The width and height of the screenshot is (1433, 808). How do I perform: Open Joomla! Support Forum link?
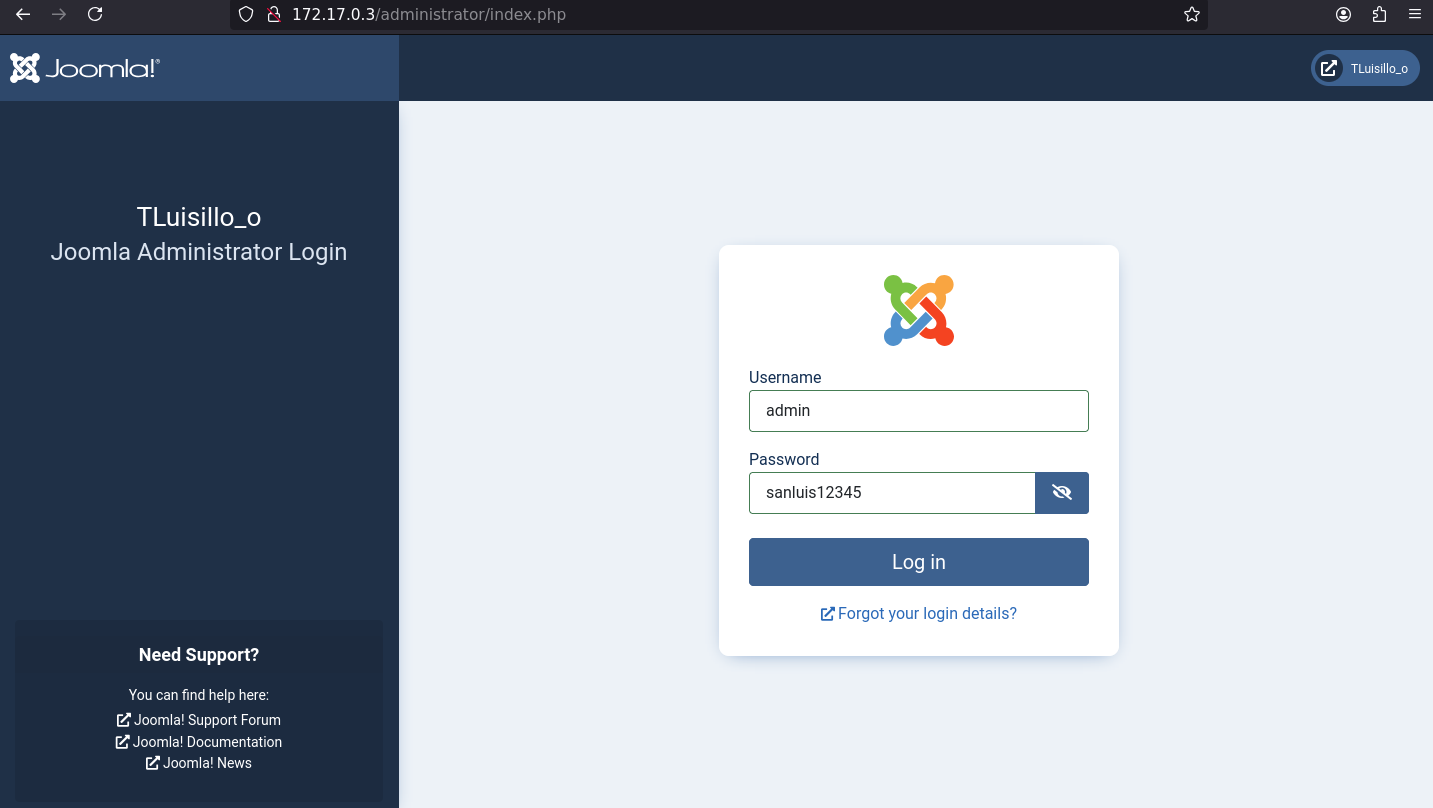(199, 720)
